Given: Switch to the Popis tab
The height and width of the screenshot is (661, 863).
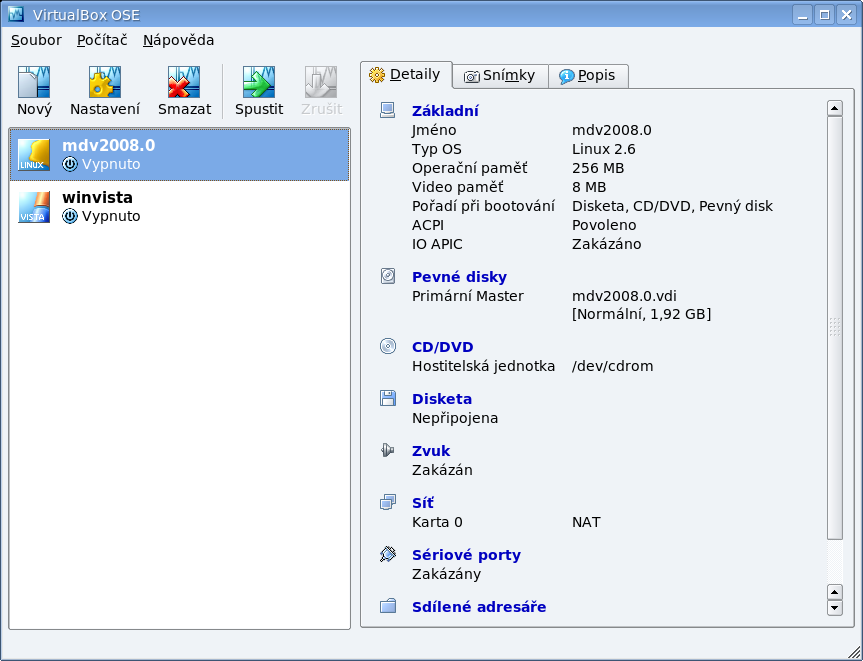Looking at the screenshot, I should [588, 76].
